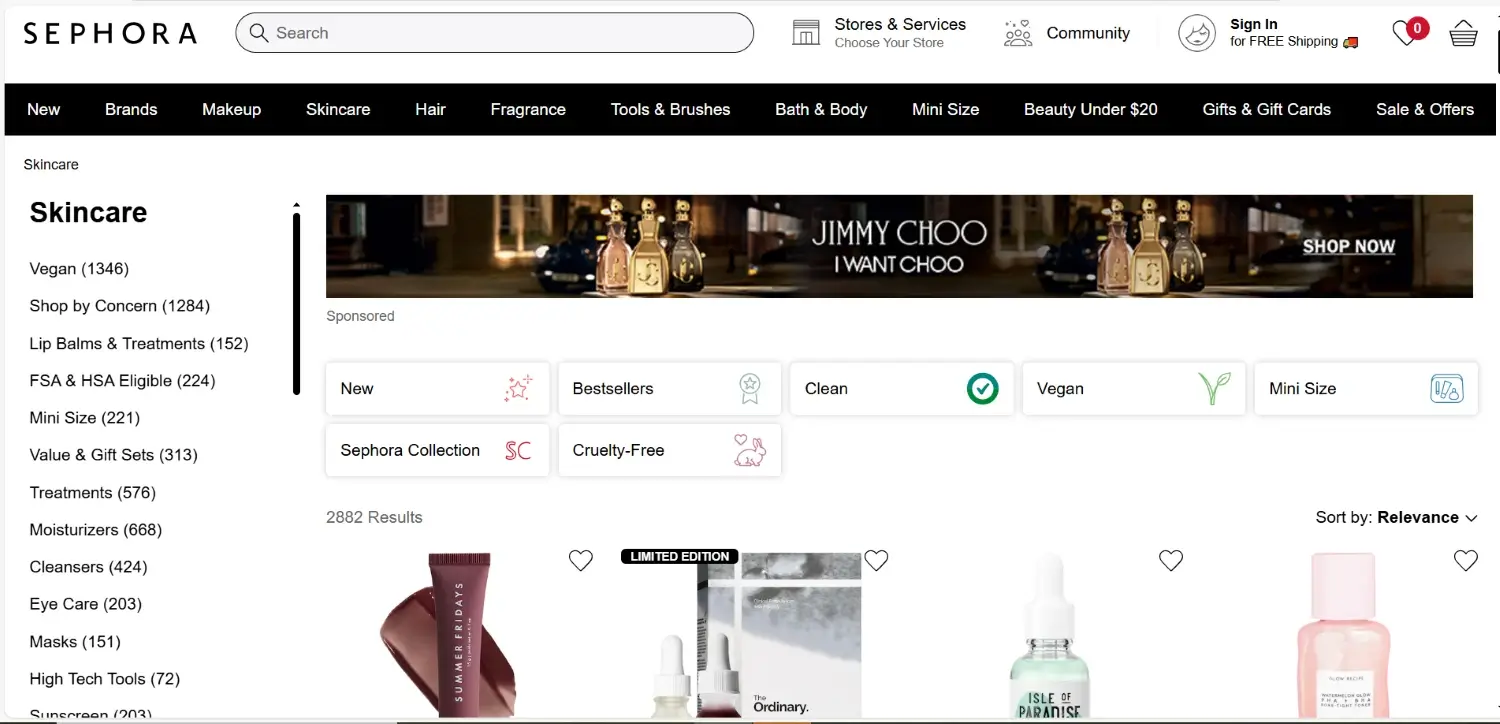Click the sparkle stars icon on New filter
Image resolution: width=1500 pixels, height=724 pixels.
pyautogui.click(x=519, y=388)
